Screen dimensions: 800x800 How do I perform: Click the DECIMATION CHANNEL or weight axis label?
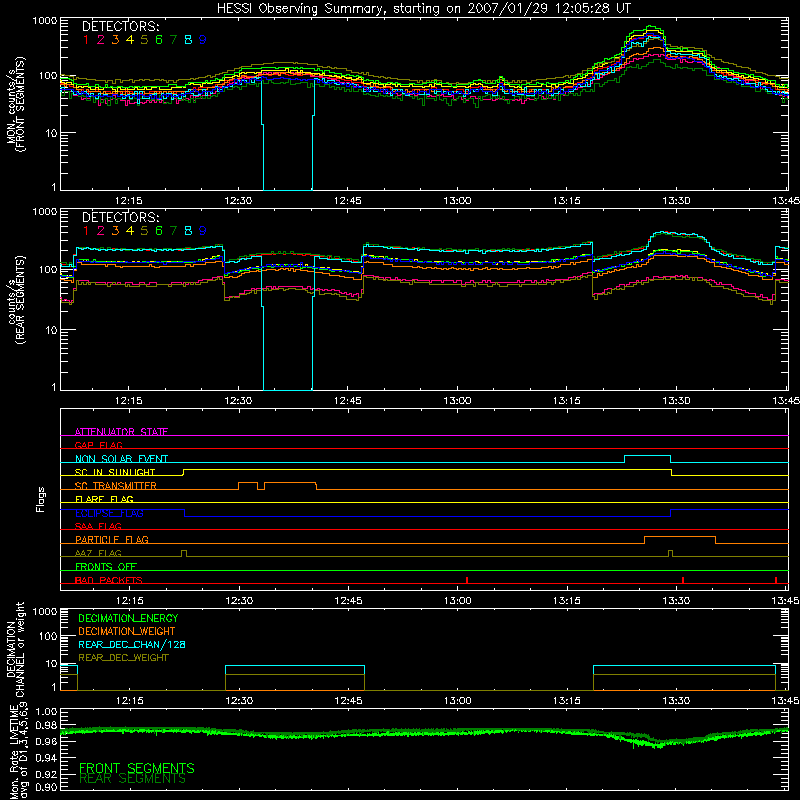point(15,649)
